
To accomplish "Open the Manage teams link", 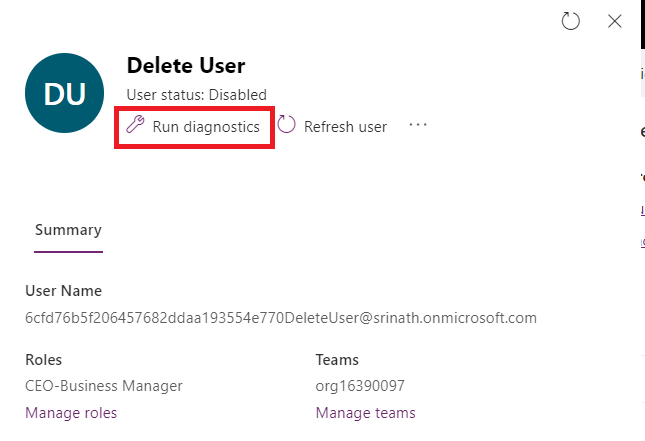I will 365,413.
